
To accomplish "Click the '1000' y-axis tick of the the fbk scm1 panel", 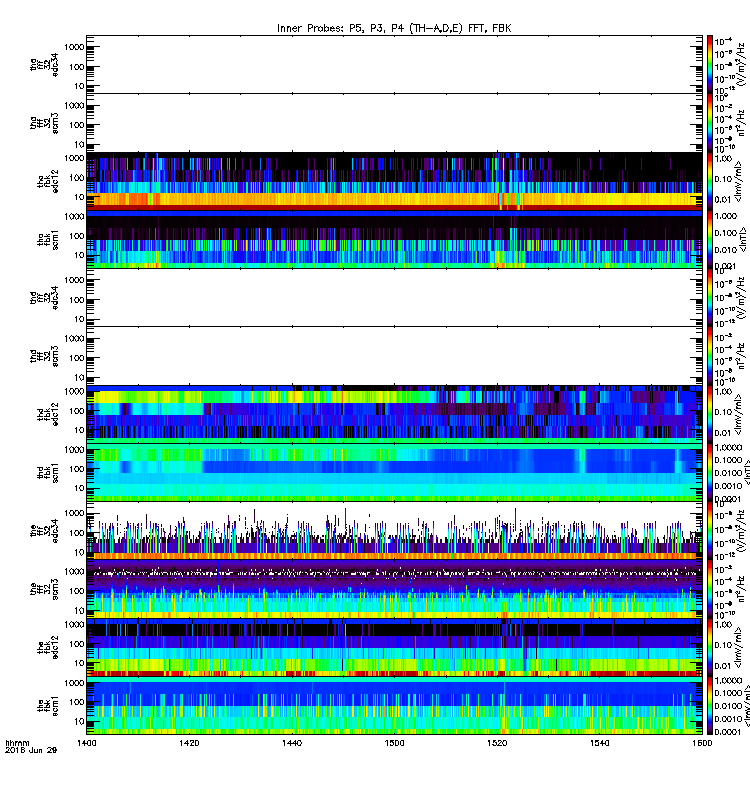I will click(74, 683).
